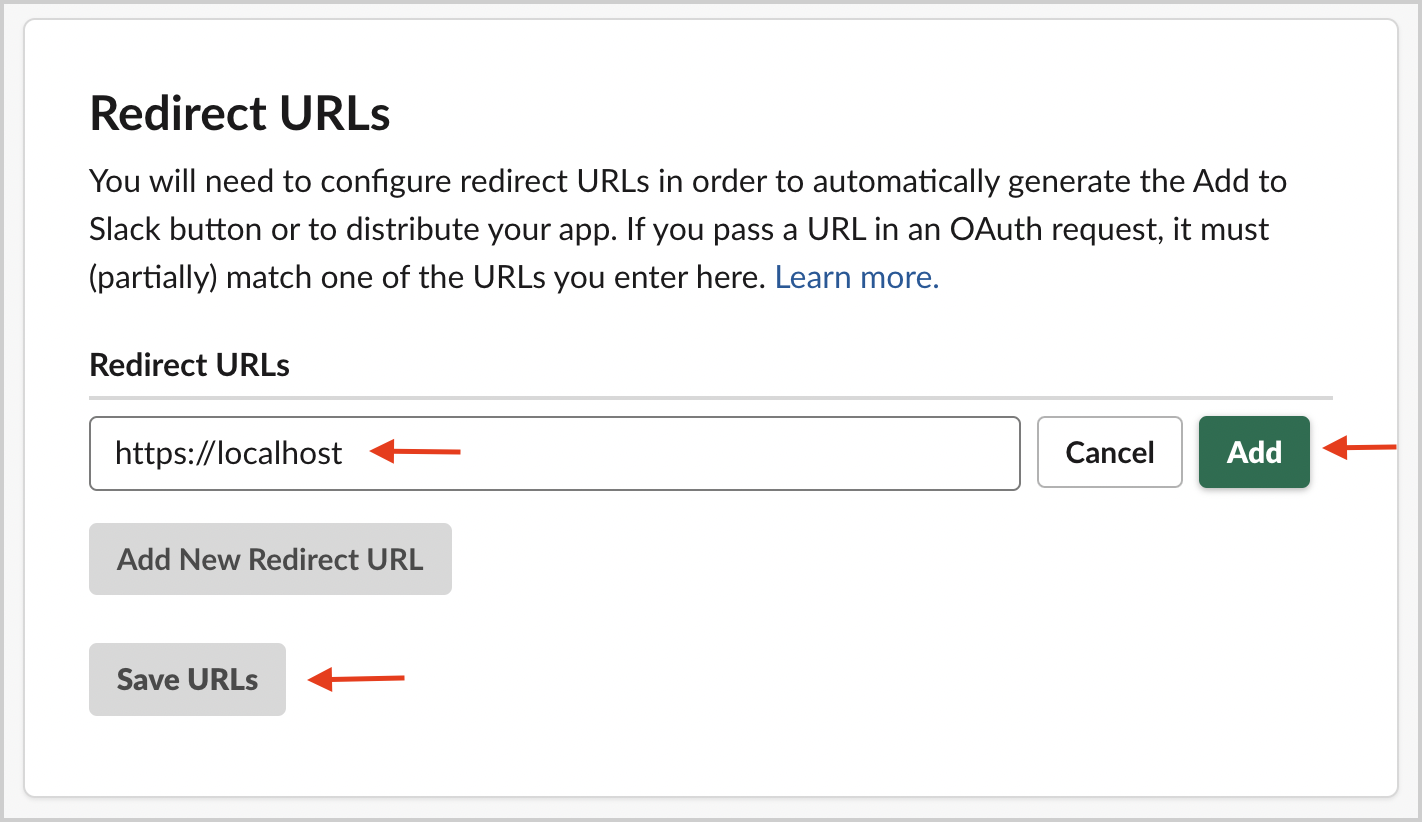Screen dimensions: 1422x822
Task: Click the Redirect URLs field label
Action: 189,364
